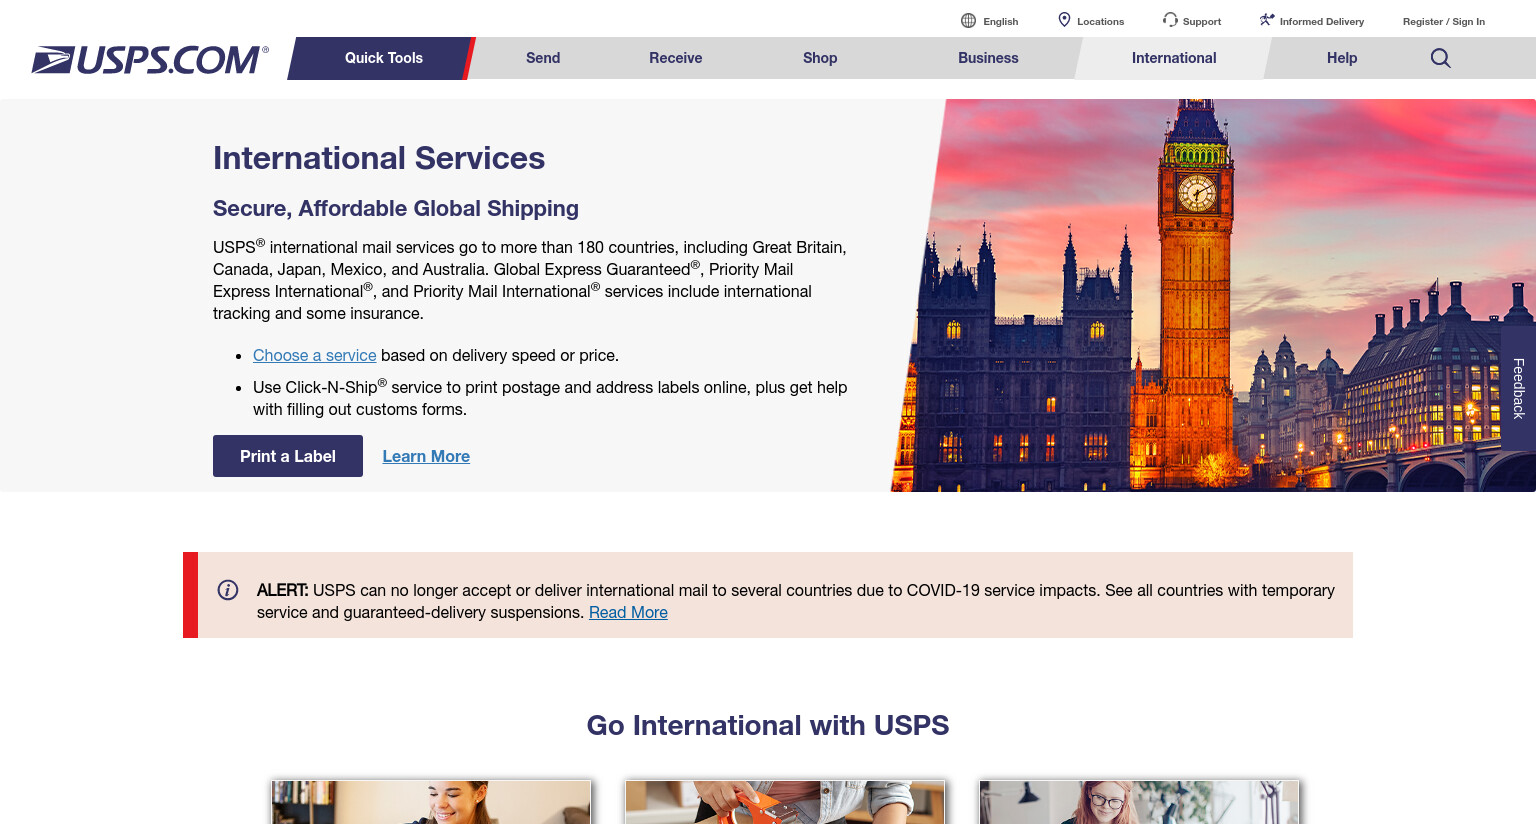Click the first card thumbnail with smiling woman
Image resolution: width=1536 pixels, height=824 pixels.
click(x=431, y=802)
